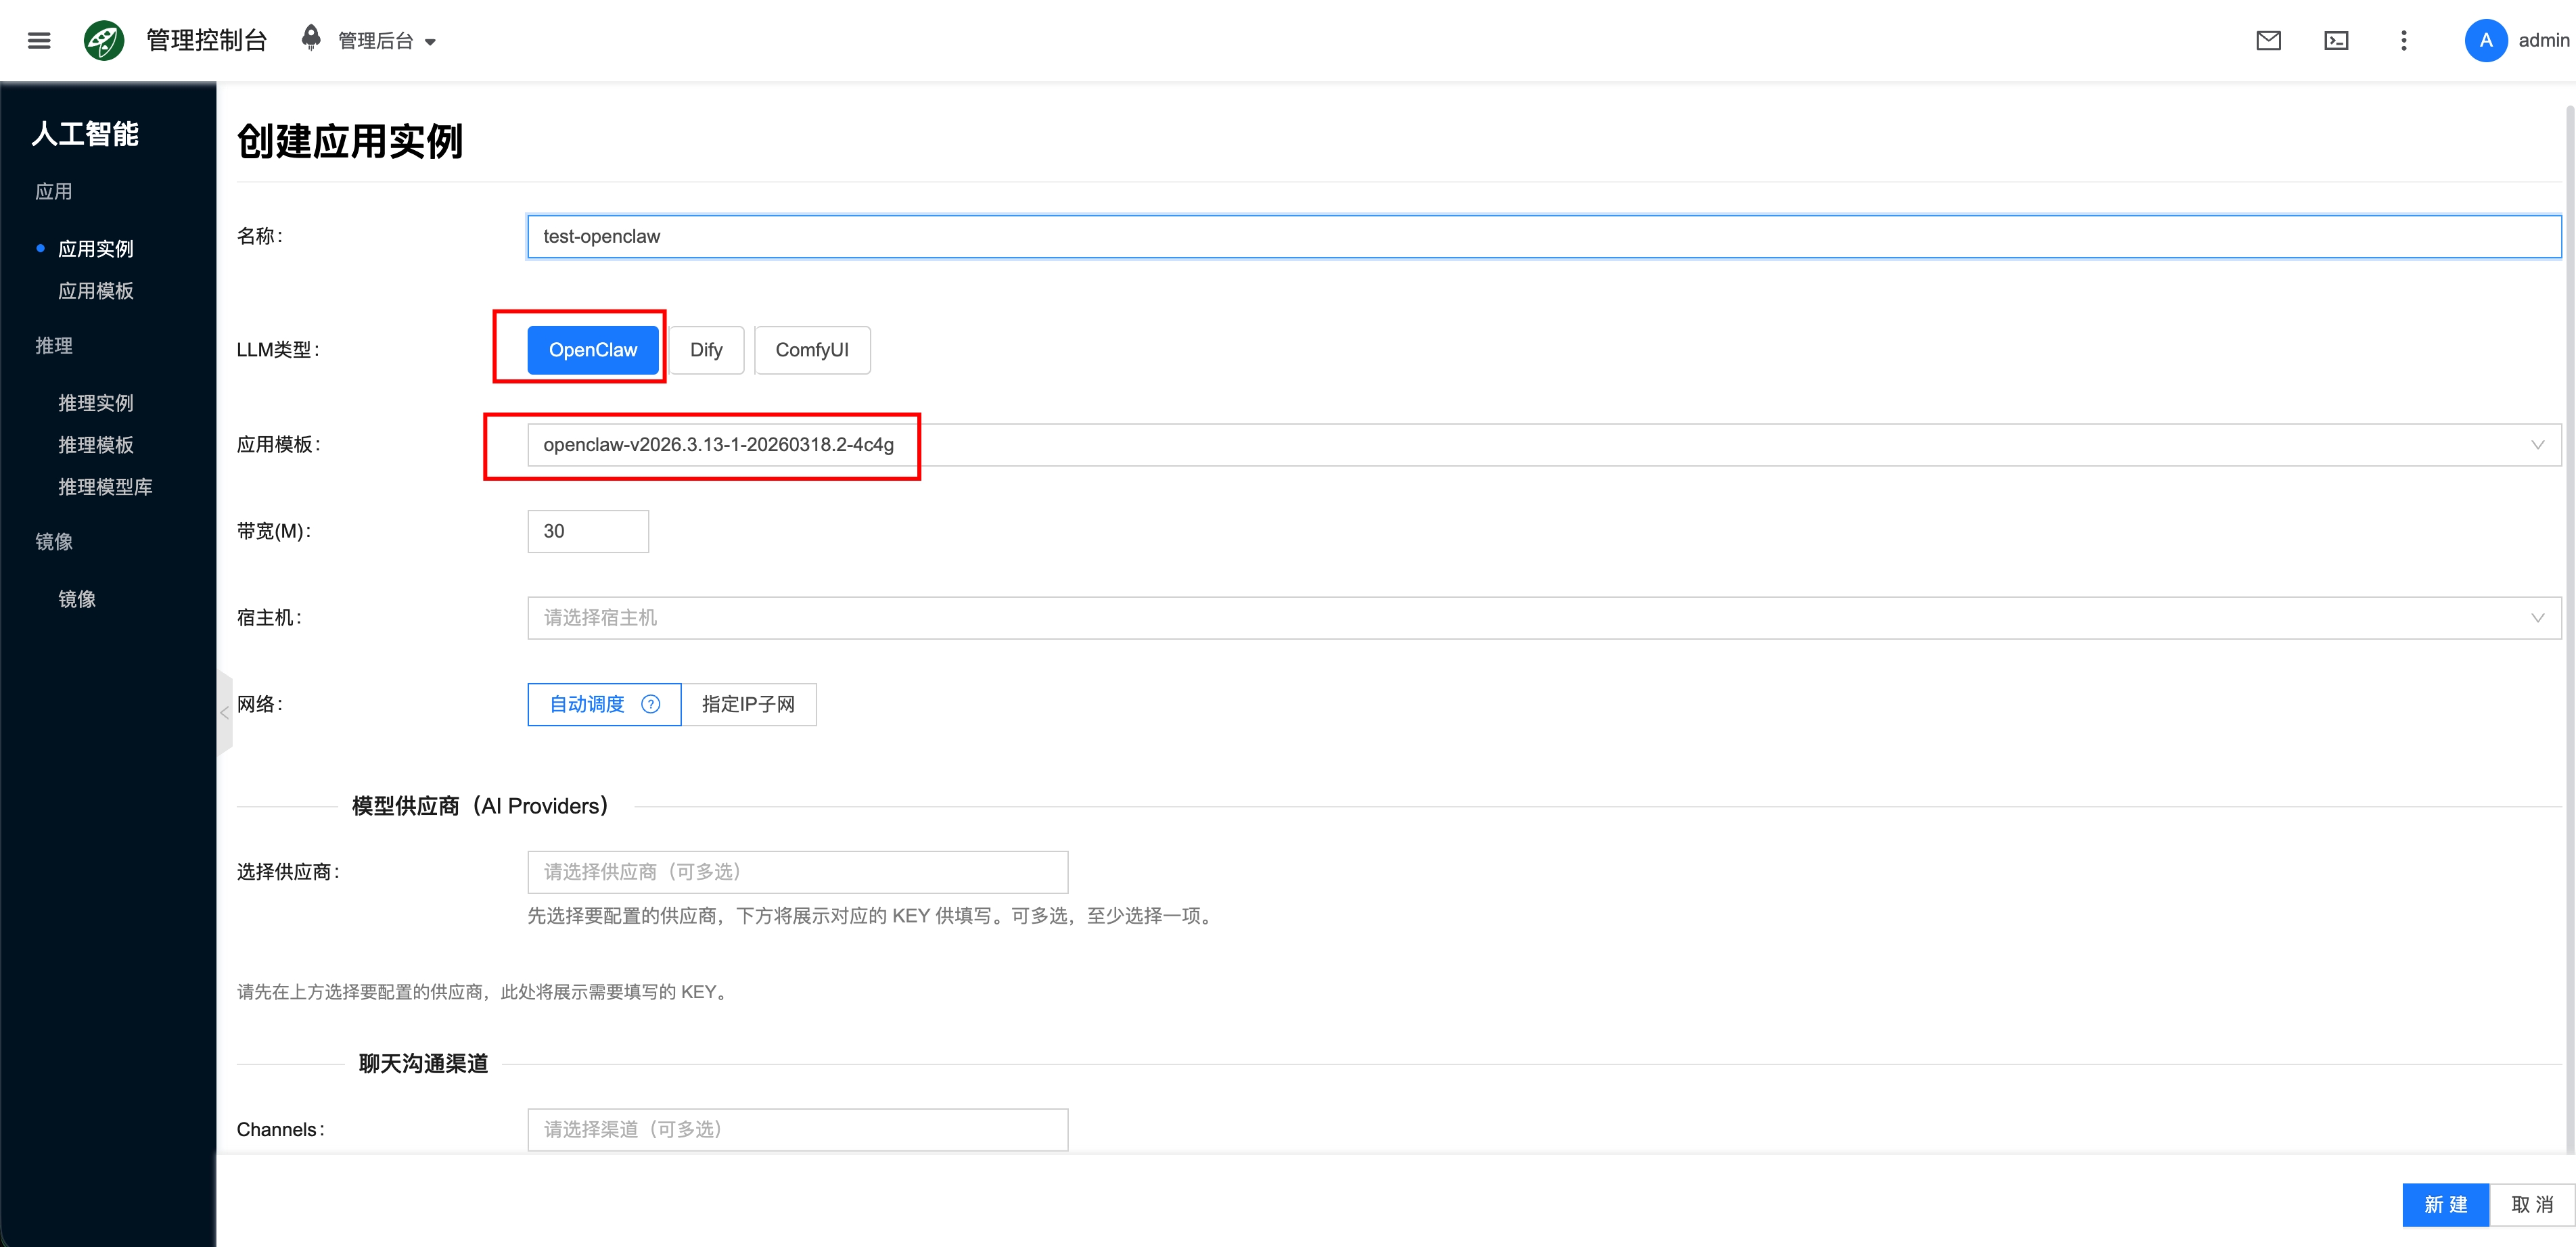Viewport: 2576px width, 1247px height.
Task: Open the 应用模板 template dropdown
Action: (1543, 445)
